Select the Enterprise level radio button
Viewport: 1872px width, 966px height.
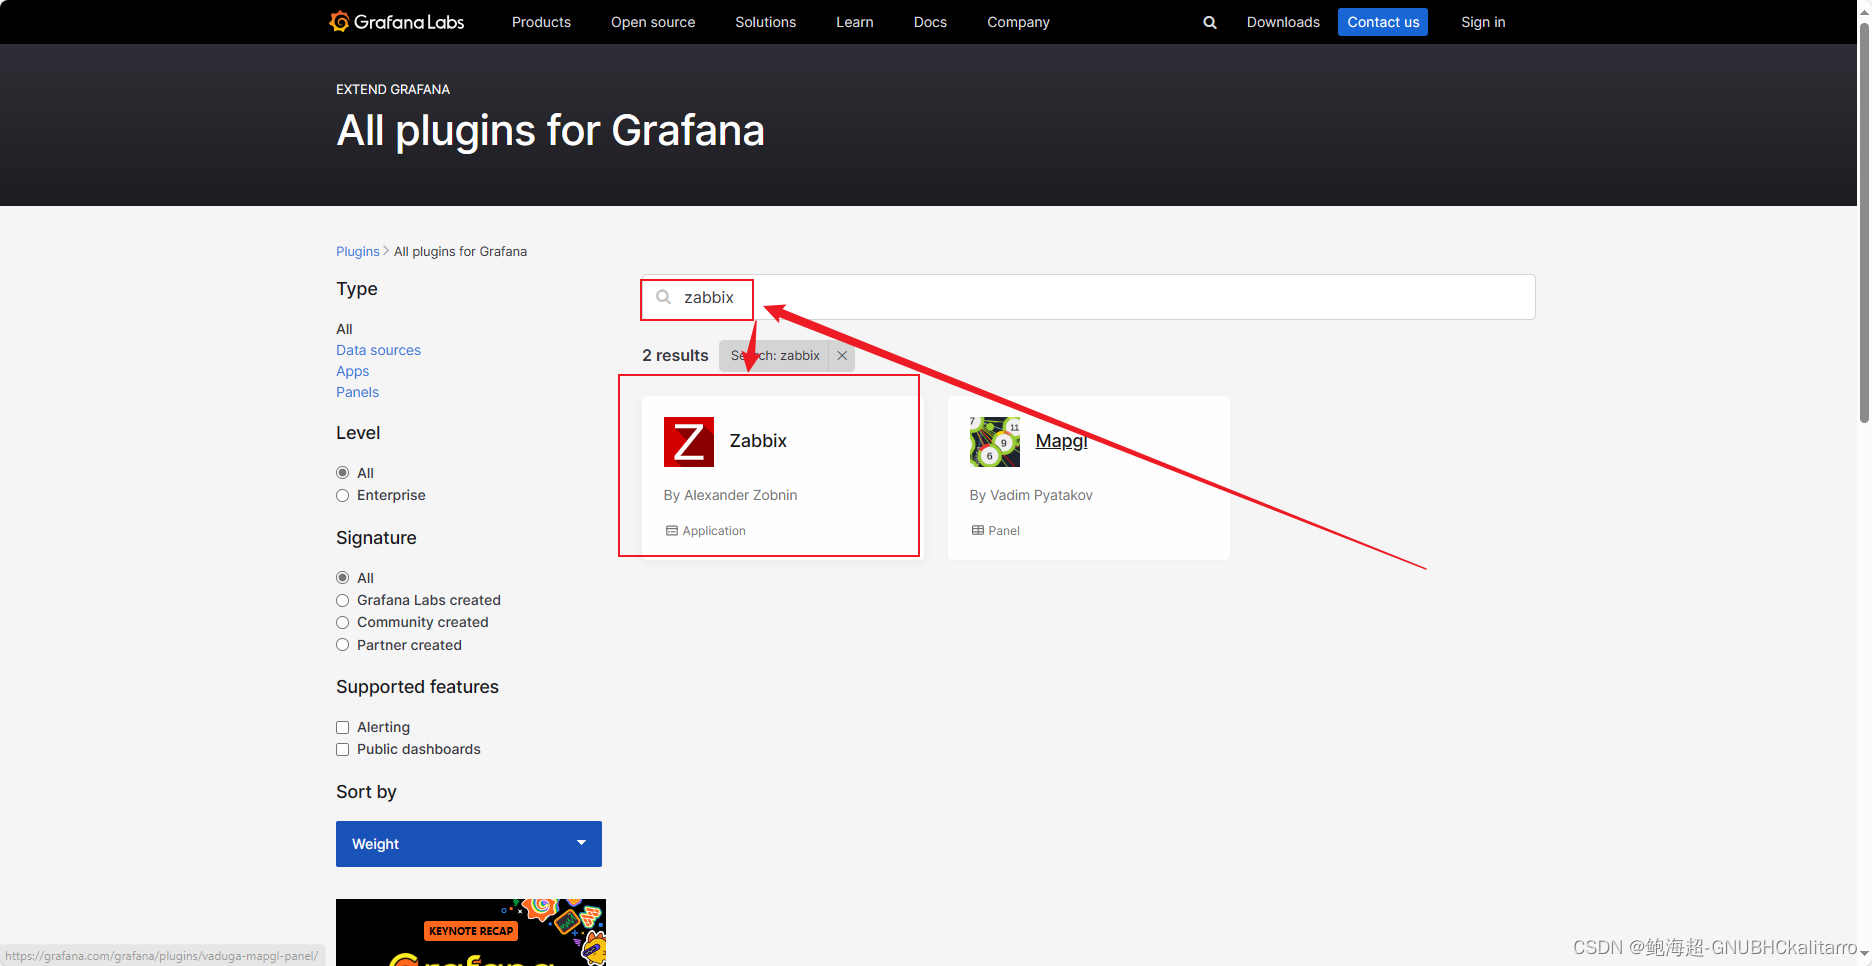pos(343,495)
